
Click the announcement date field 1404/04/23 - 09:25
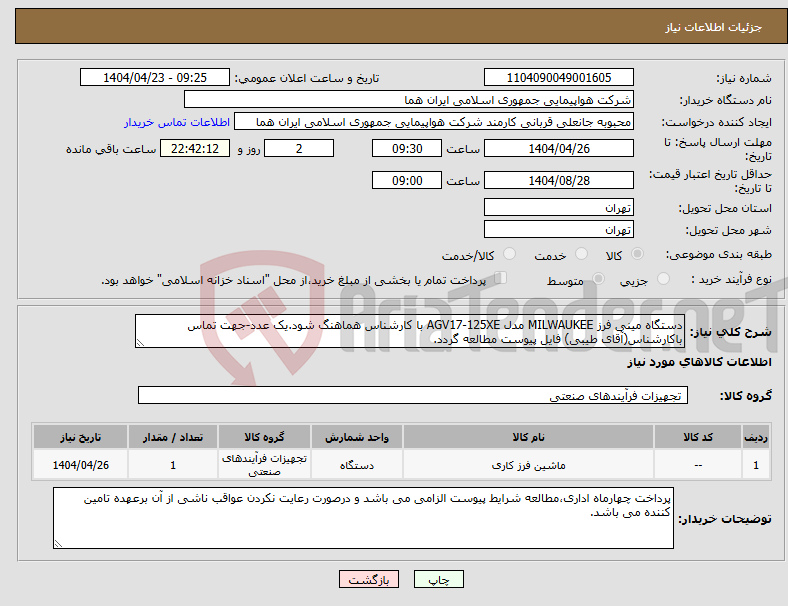155,77
